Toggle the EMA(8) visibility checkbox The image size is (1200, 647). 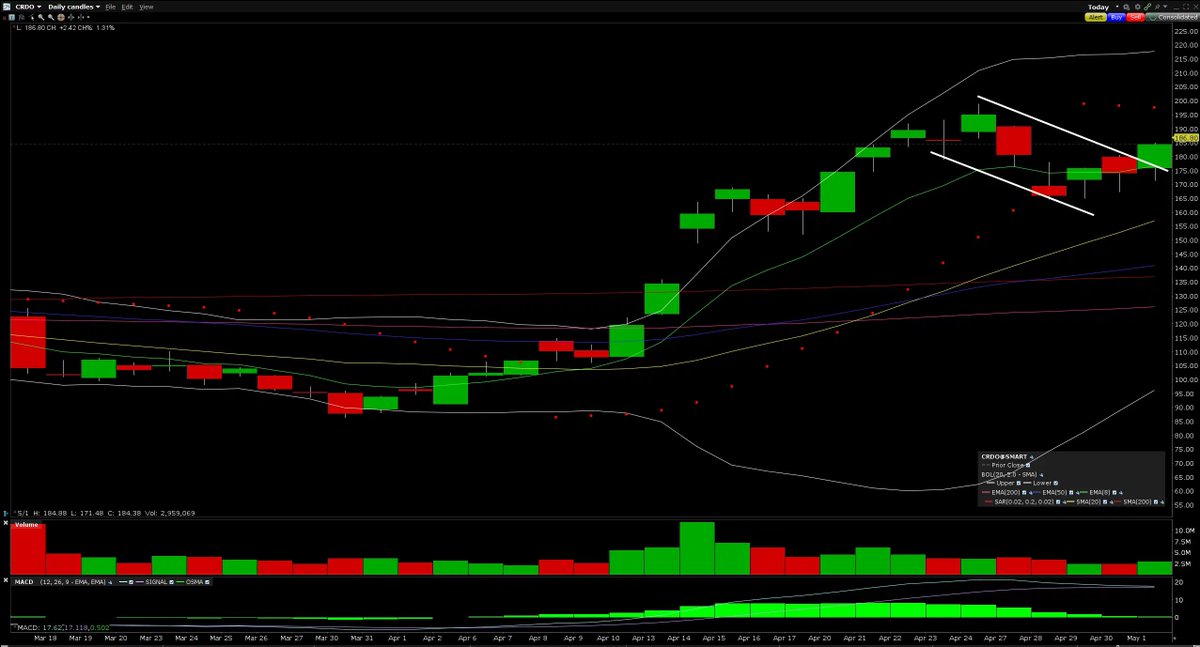click(x=1114, y=492)
